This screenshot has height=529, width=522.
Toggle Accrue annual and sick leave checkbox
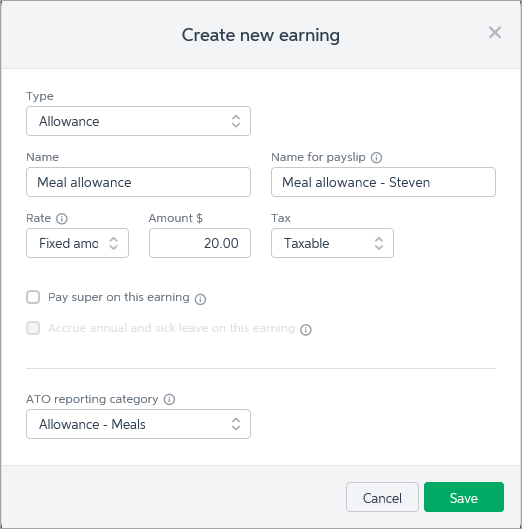pyautogui.click(x=33, y=328)
